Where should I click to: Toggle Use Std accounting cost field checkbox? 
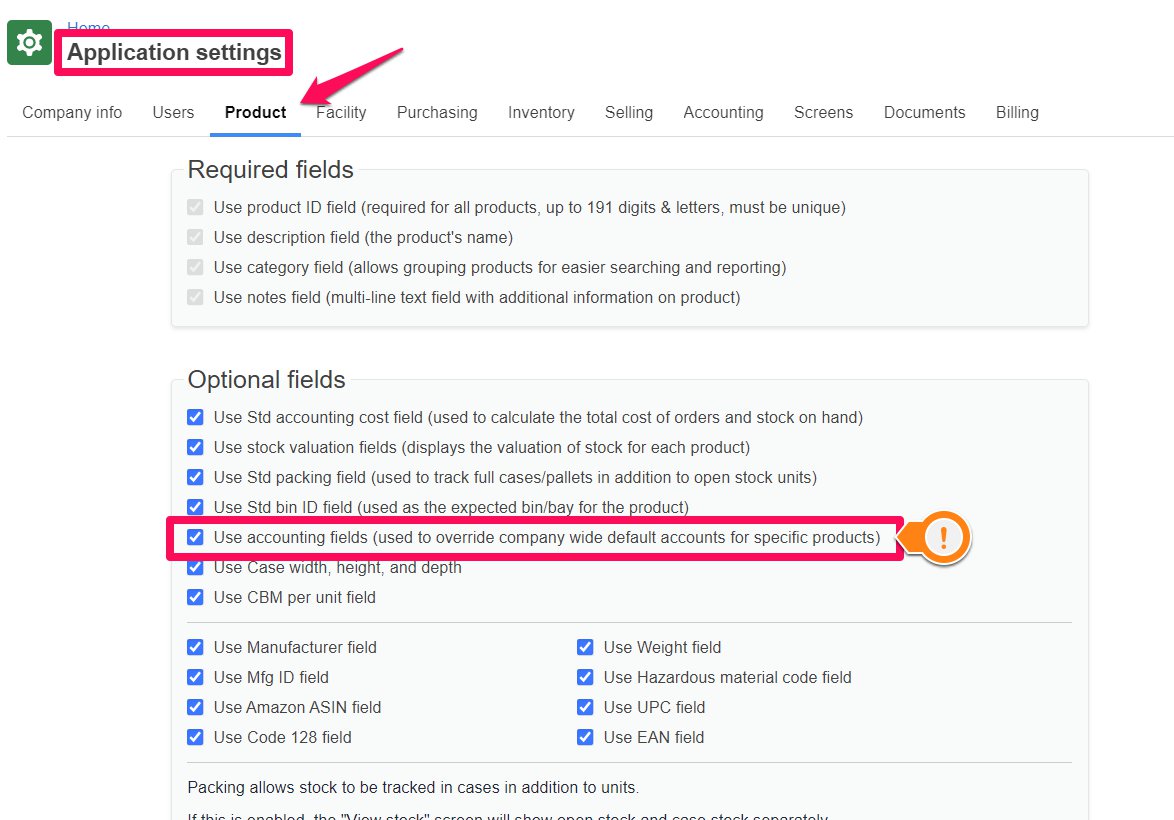click(195, 417)
